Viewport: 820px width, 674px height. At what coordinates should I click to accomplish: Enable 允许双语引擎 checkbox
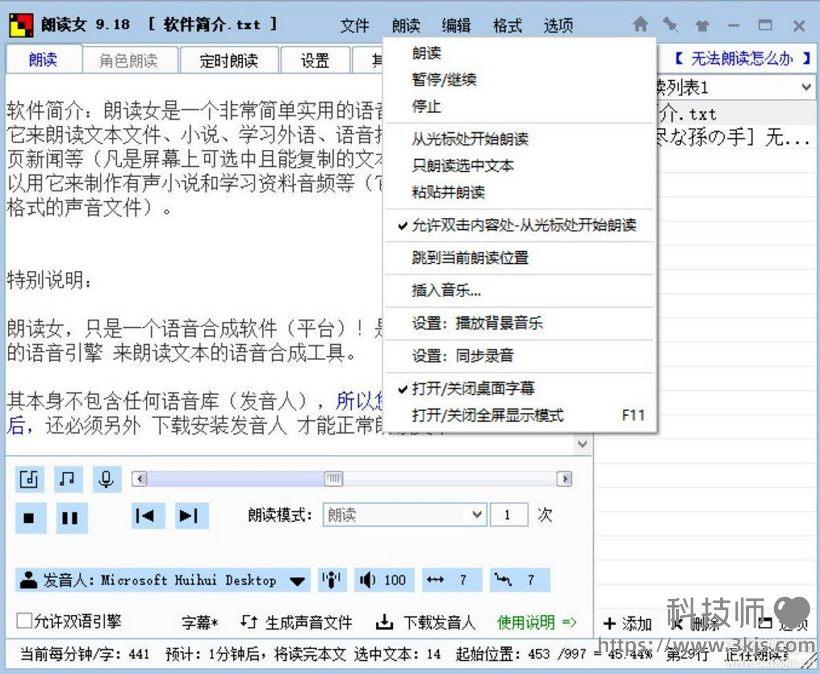click(25, 621)
